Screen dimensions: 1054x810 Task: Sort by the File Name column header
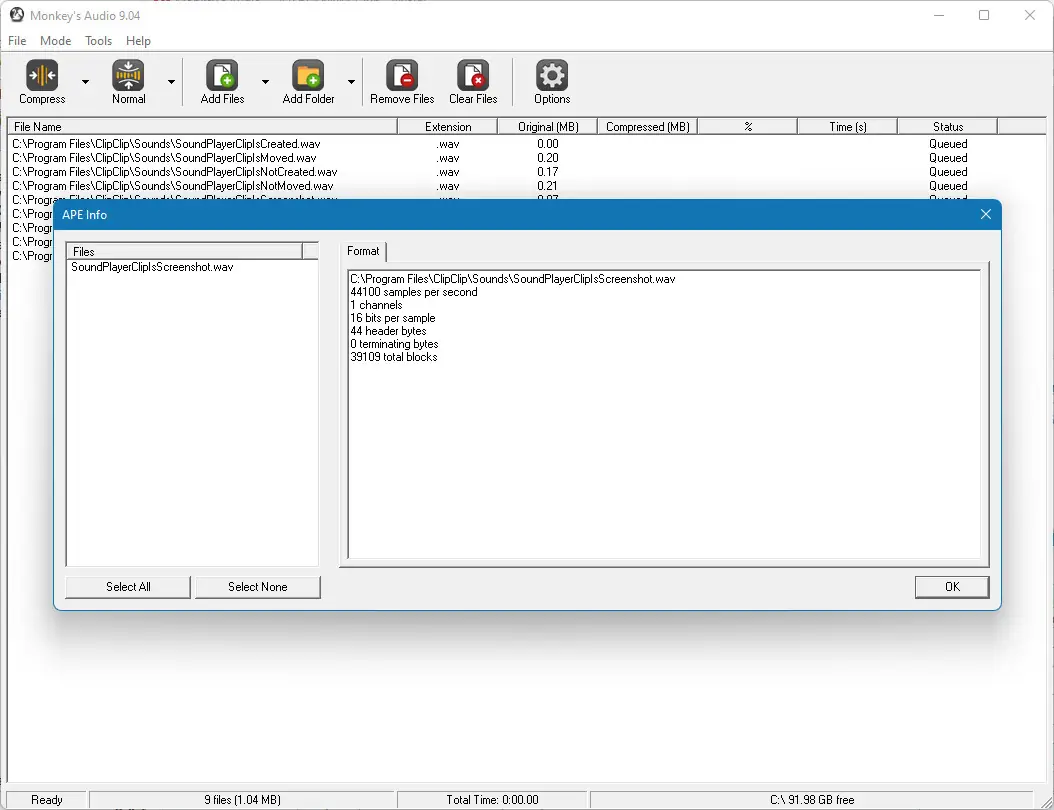click(202, 126)
